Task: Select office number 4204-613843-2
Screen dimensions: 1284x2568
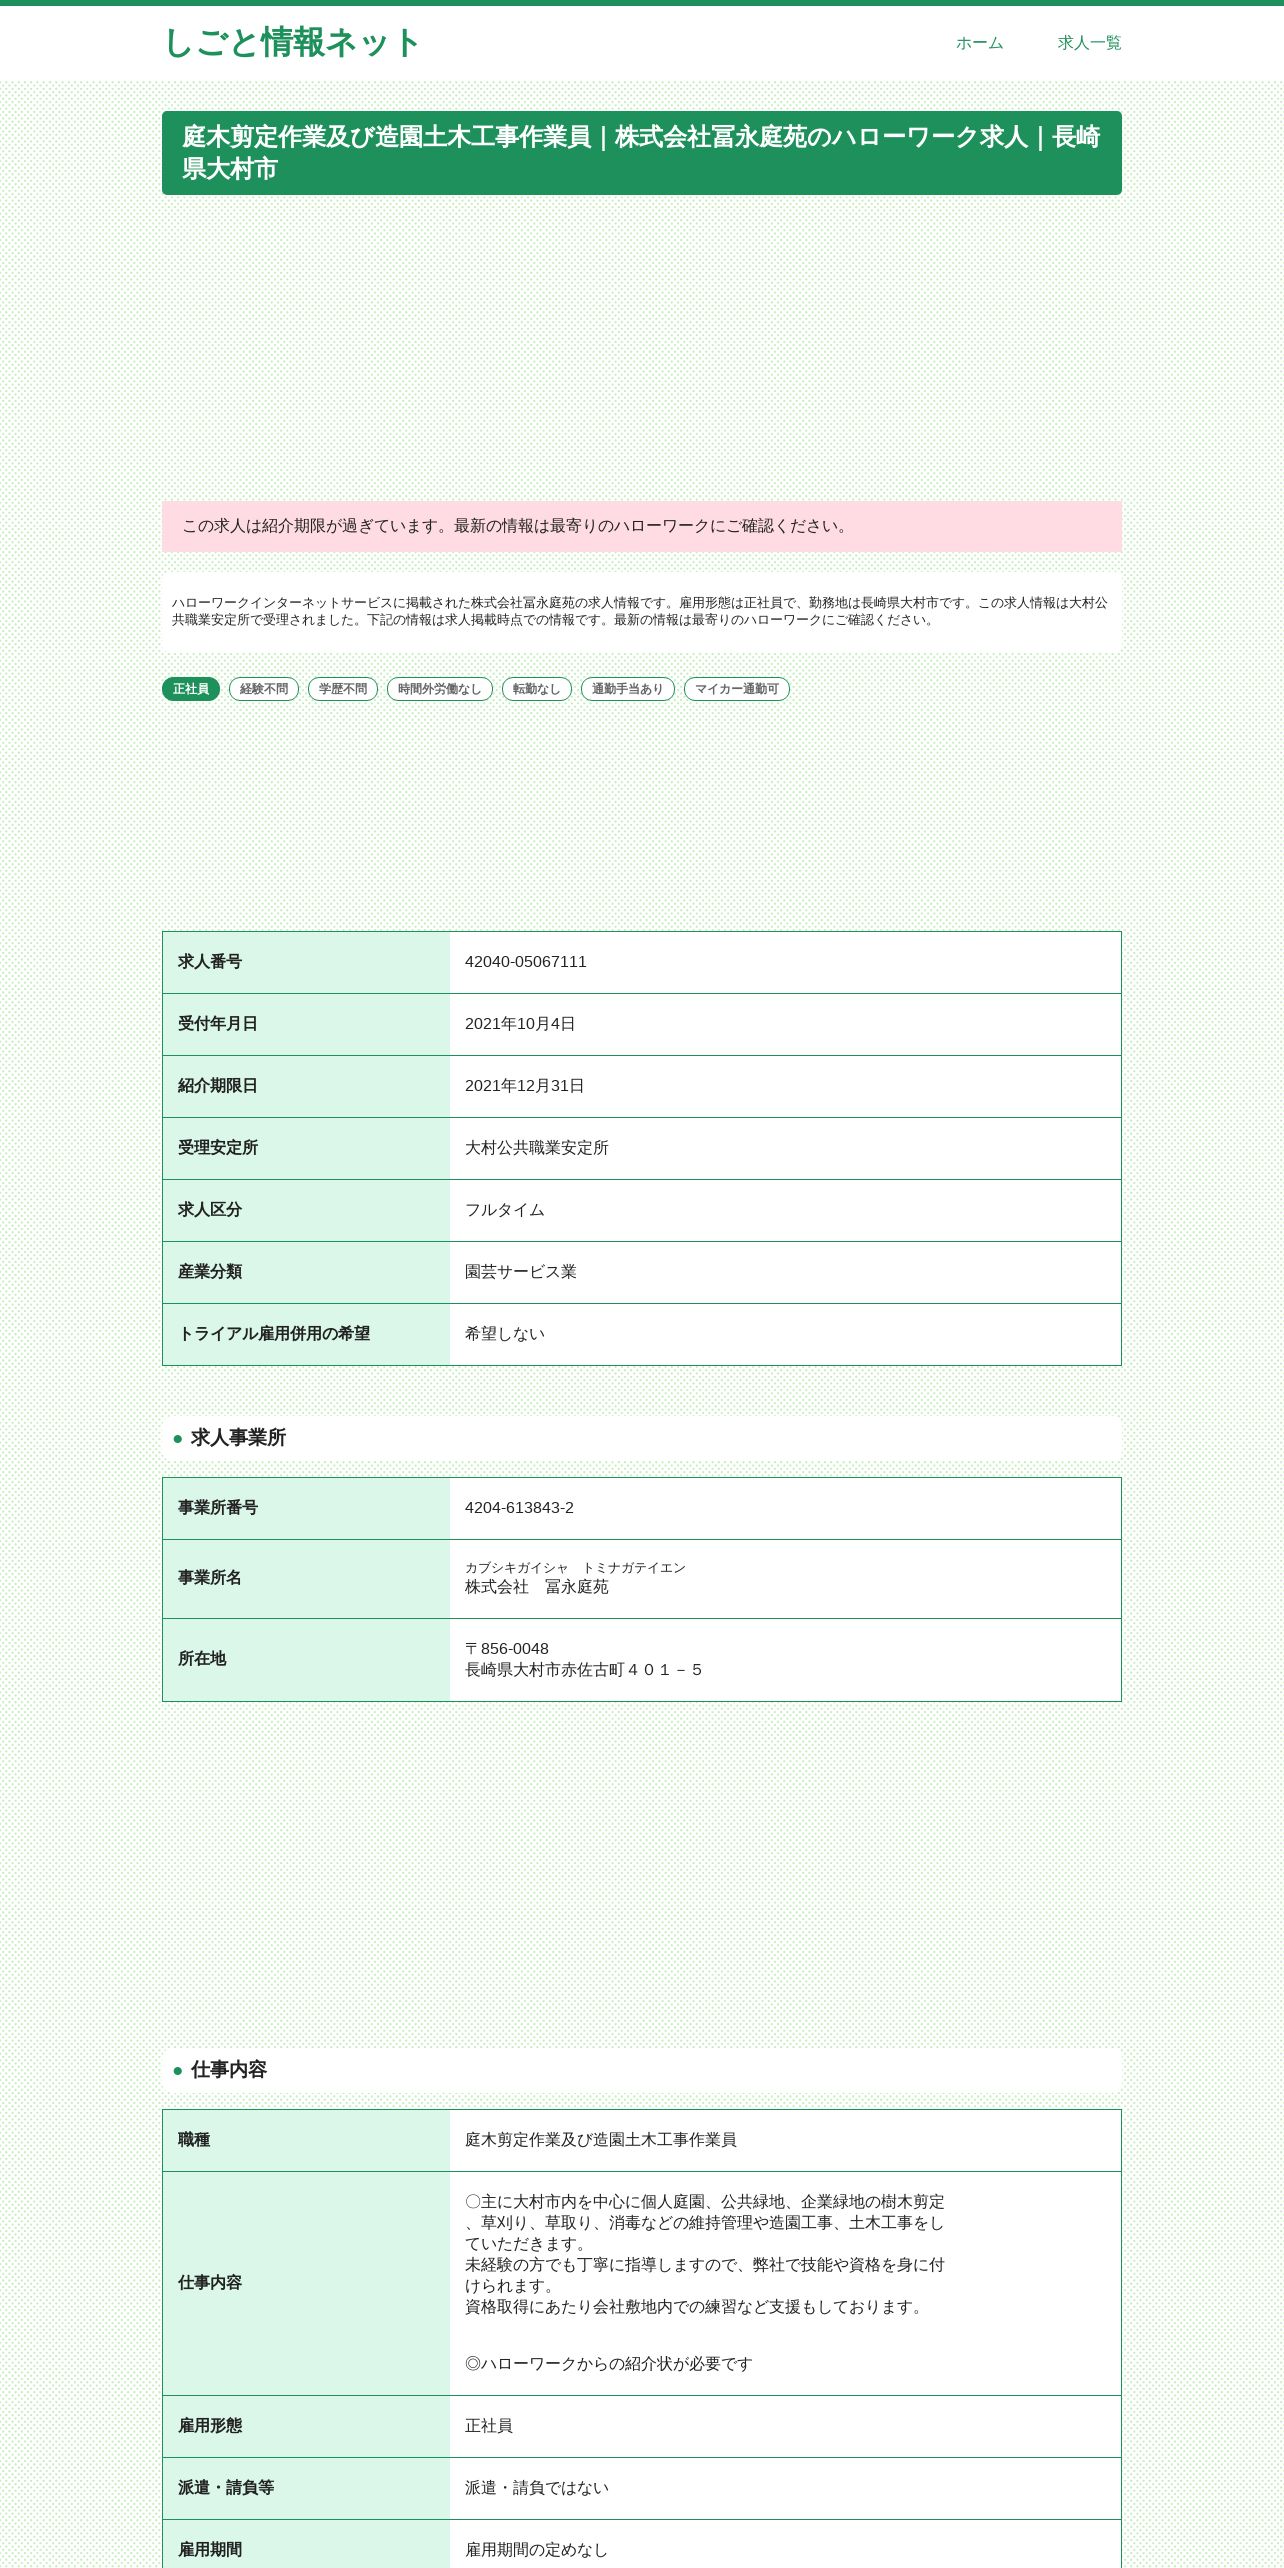Action: (x=519, y=1508)
